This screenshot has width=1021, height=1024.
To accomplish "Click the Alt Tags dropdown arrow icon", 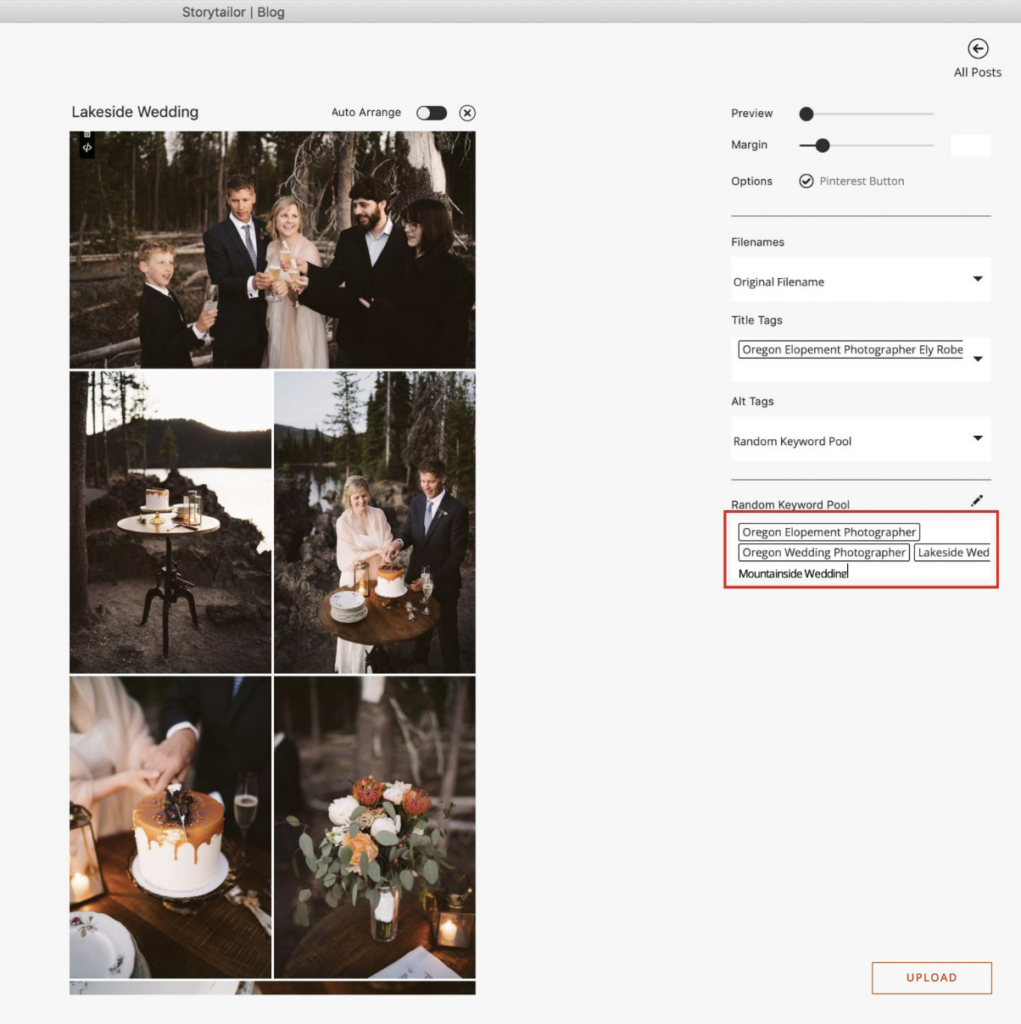I will tap(976, 440).
